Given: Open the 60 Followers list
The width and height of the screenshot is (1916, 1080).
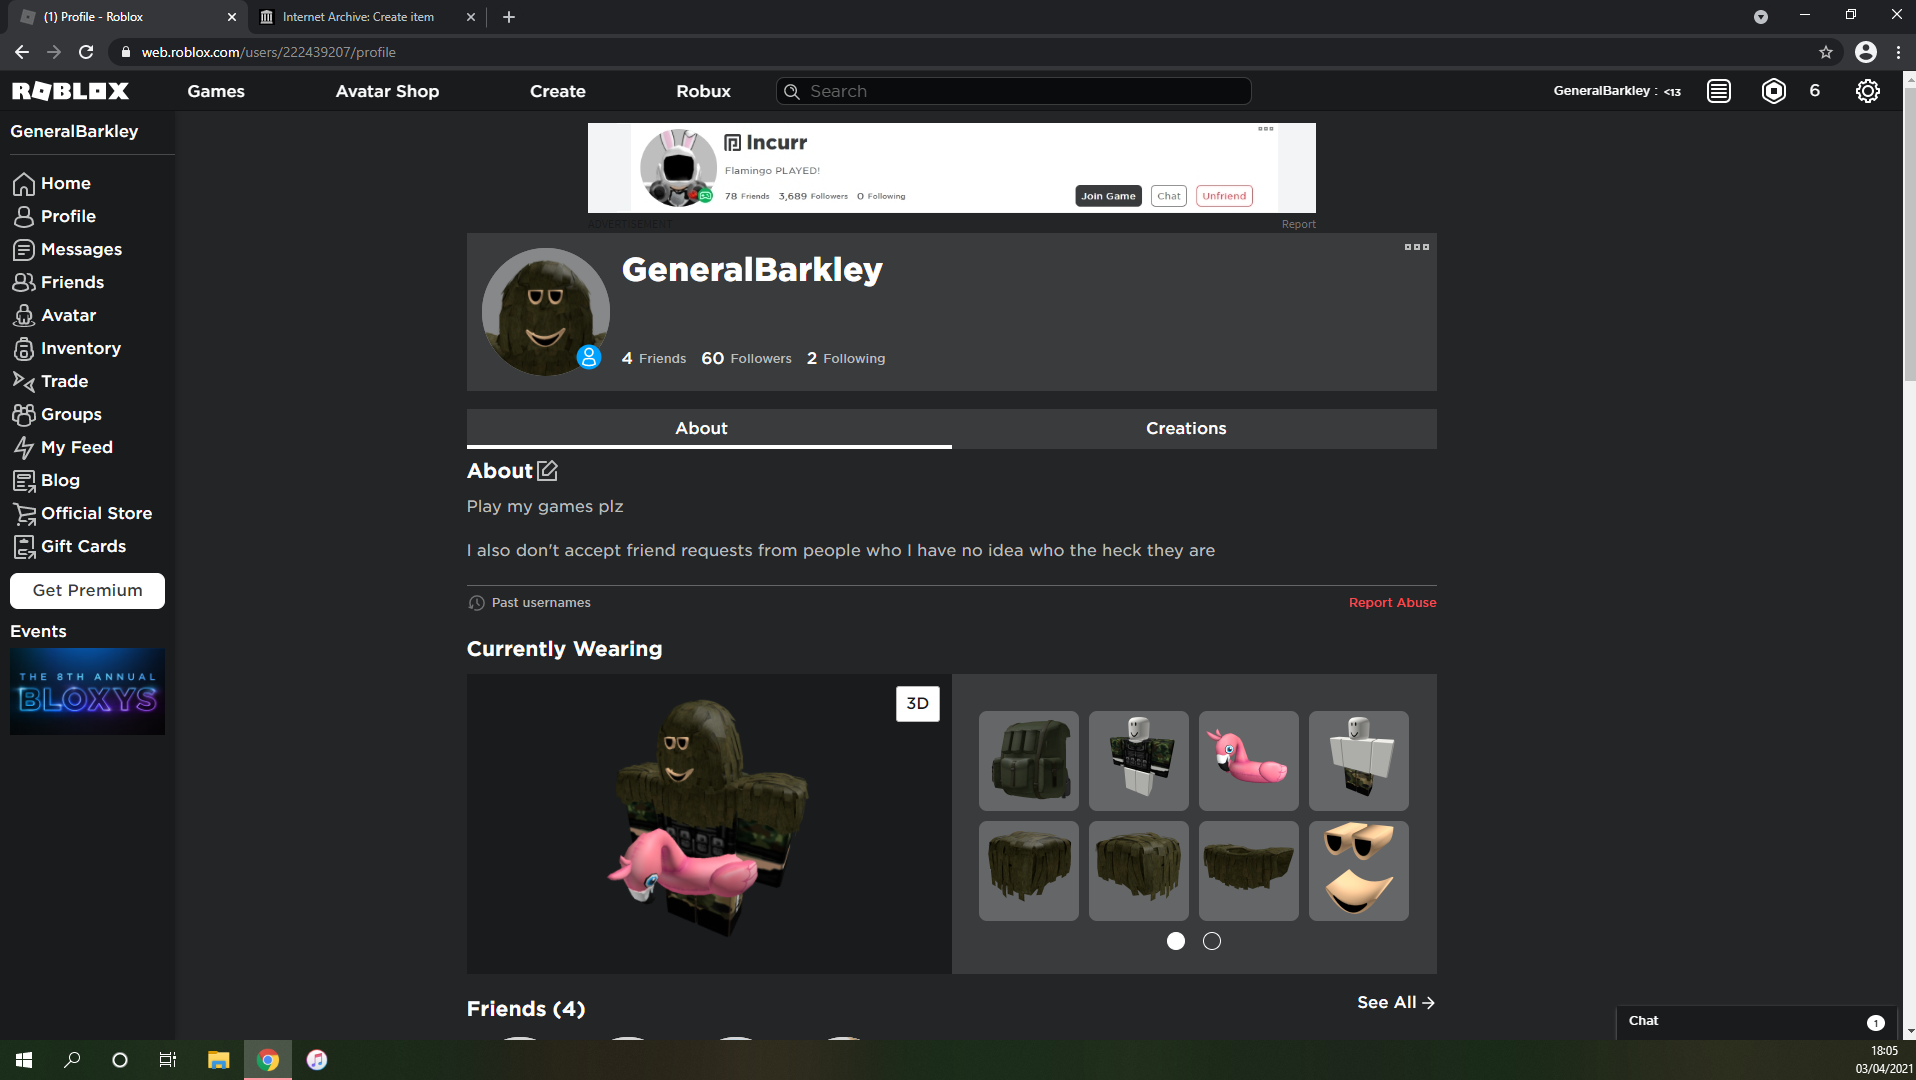Looking at the screenshot, I should 746,358.
